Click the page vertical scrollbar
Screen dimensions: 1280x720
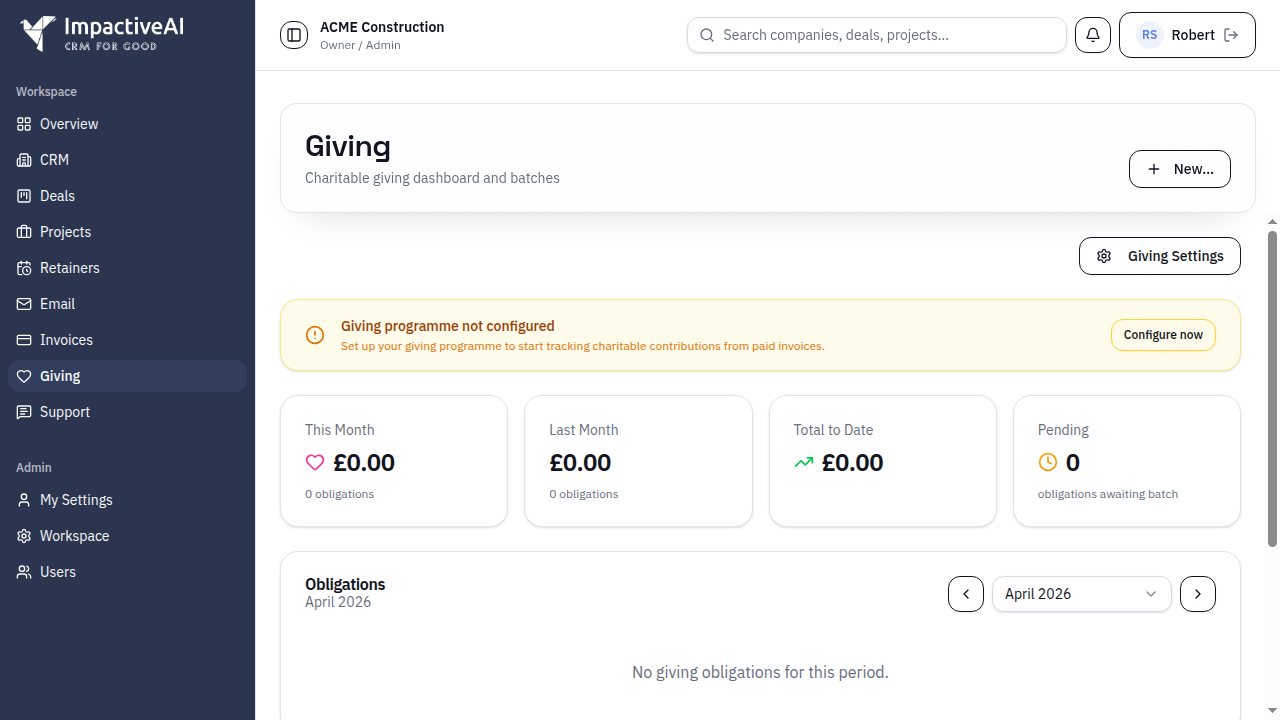pos(1272,388)
